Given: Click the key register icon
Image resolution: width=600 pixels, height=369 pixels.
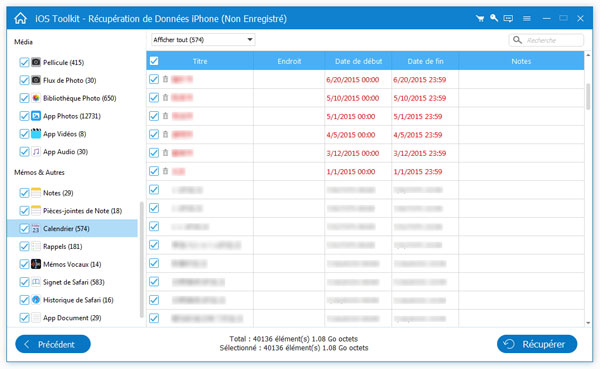Looking at the screenshot, I should 494,18.
